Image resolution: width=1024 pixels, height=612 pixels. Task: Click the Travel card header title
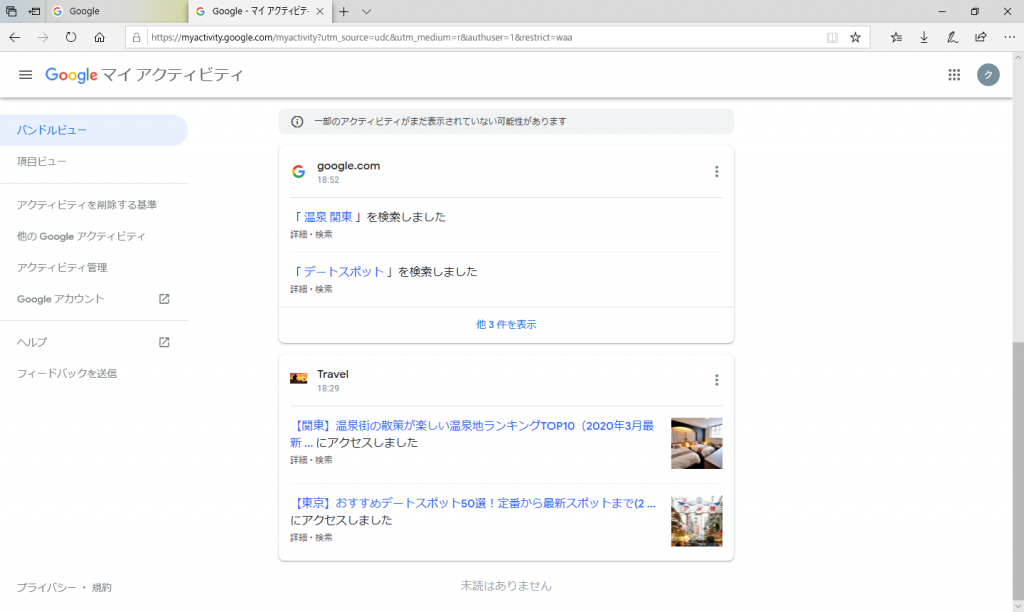332,374
